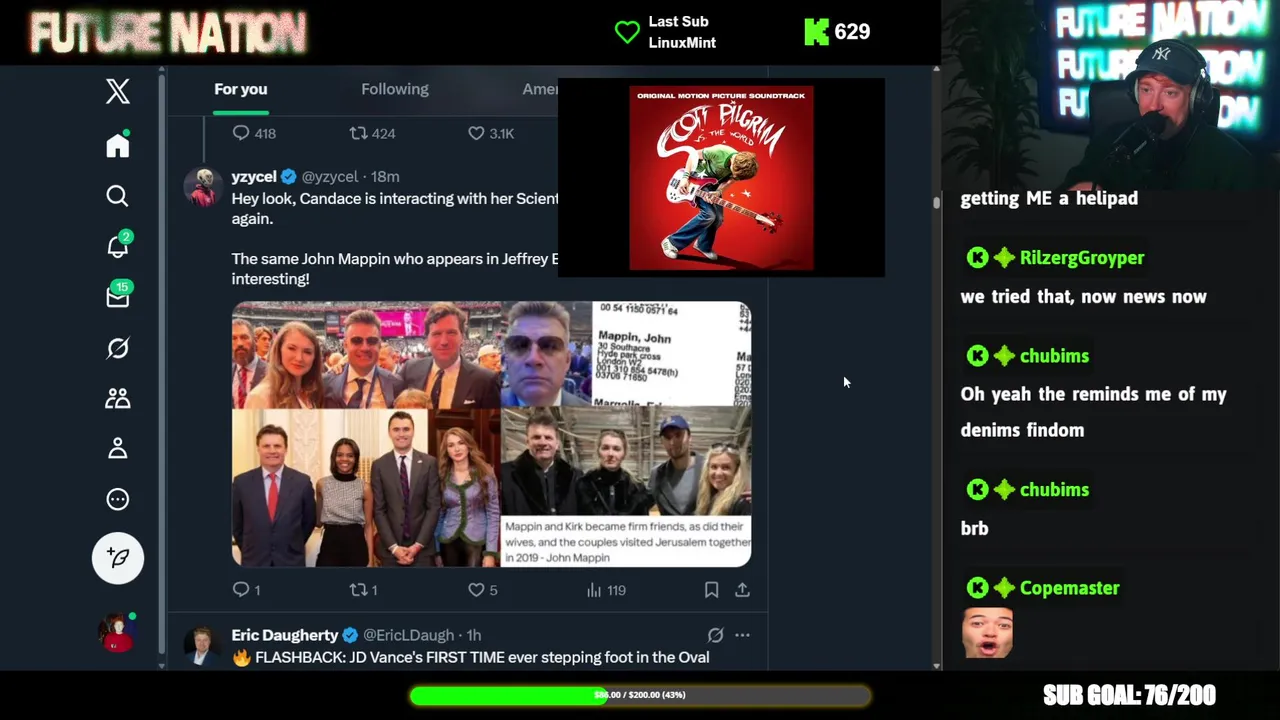
Task: Click Grok icon on Eric Daugherty post
Action: [x=715, y=635]
